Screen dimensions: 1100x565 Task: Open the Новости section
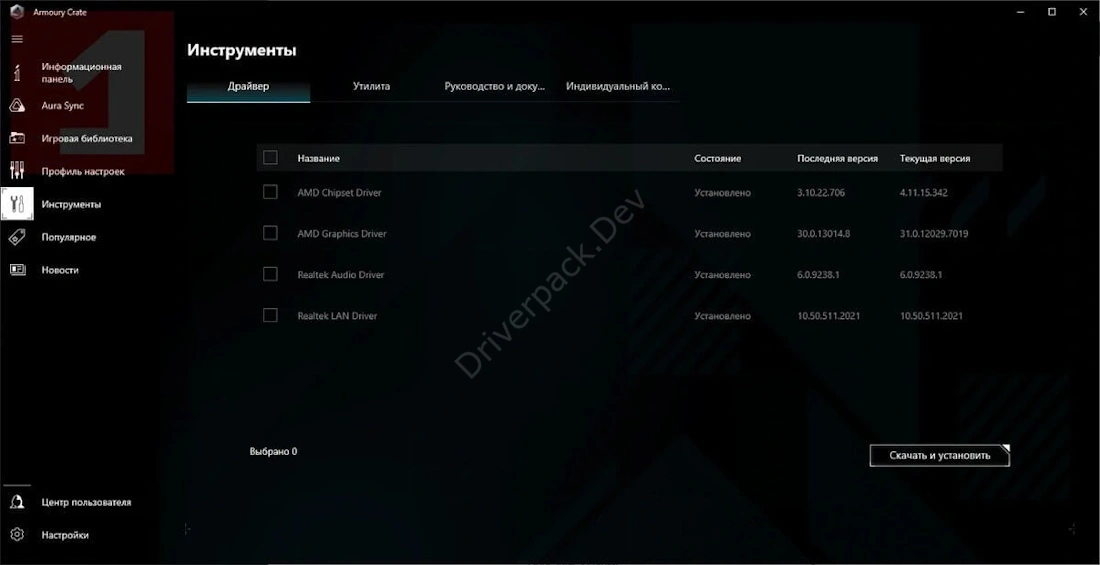point(60,270)
